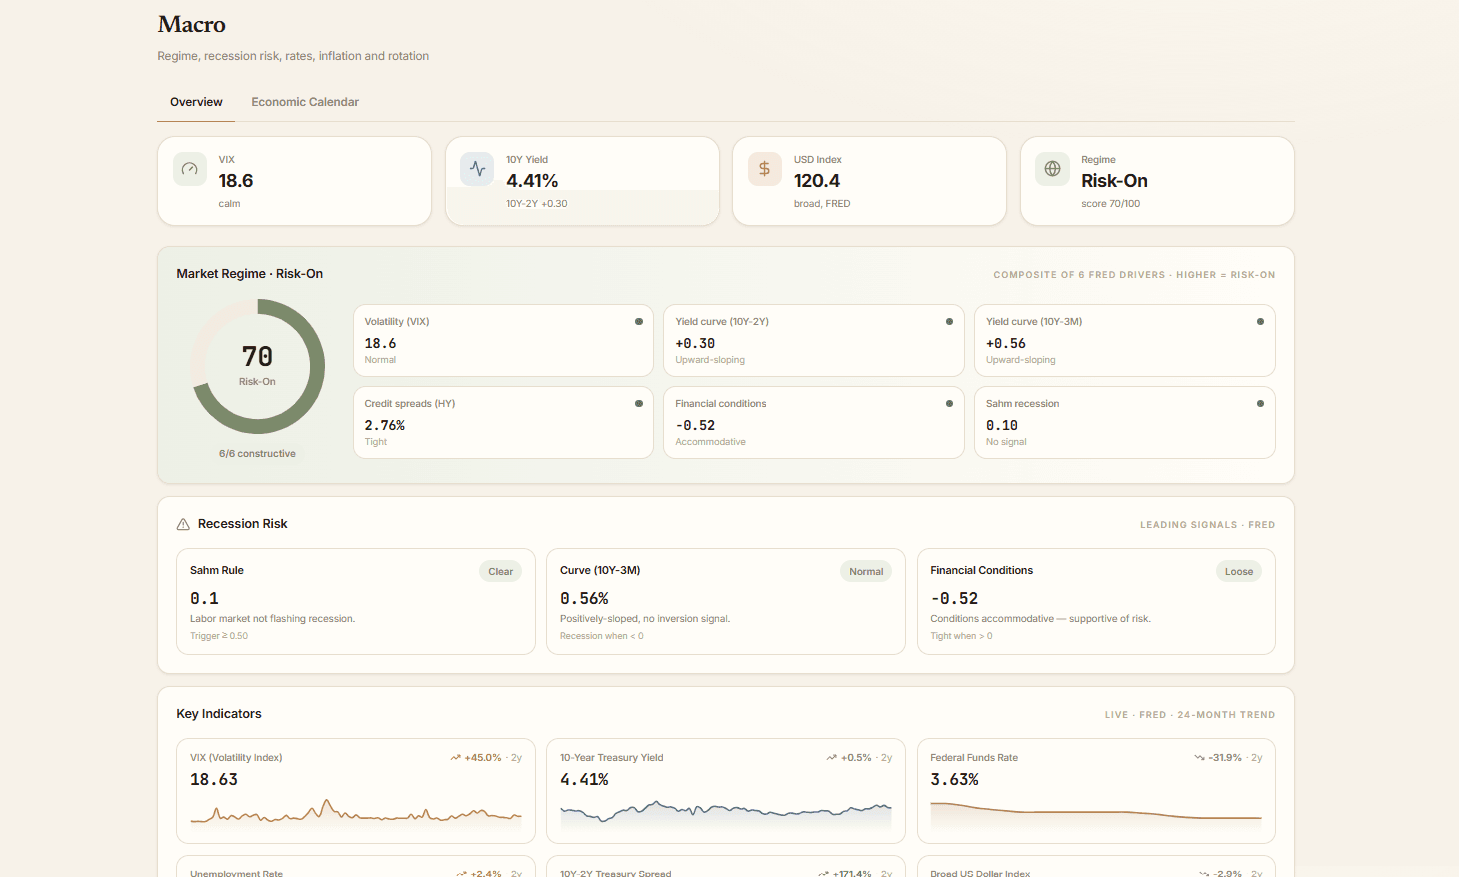Click the Key Indicators section heading

click(x=219, y=714)
